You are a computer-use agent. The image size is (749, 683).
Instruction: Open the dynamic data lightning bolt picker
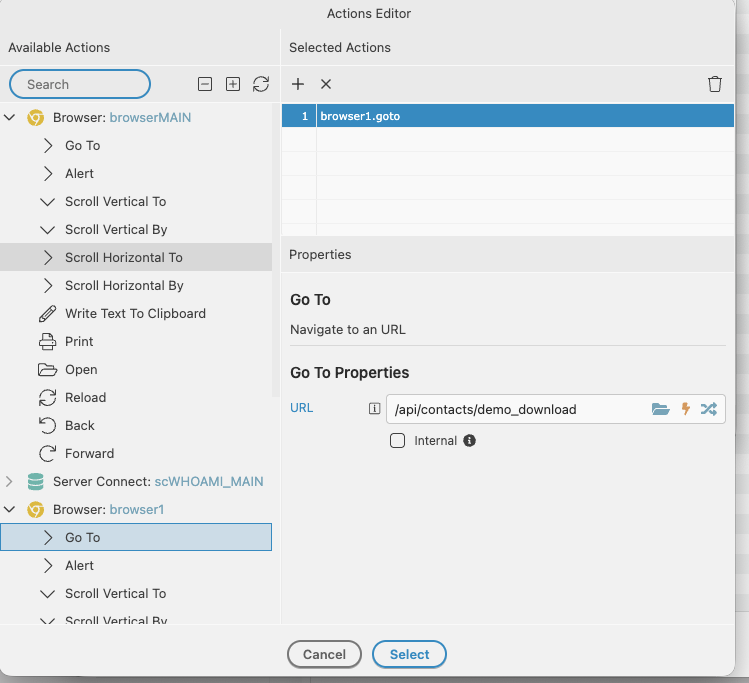pyautogui.click(x=686, y=409)
